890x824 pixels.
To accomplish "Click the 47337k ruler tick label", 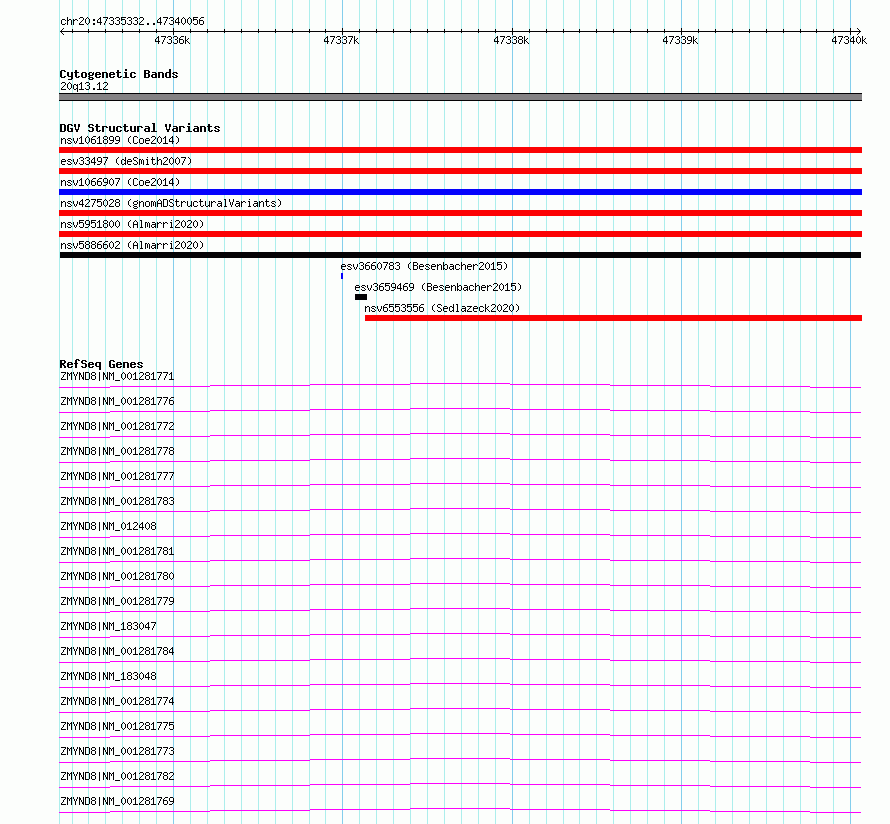I will tap(341, 40).
